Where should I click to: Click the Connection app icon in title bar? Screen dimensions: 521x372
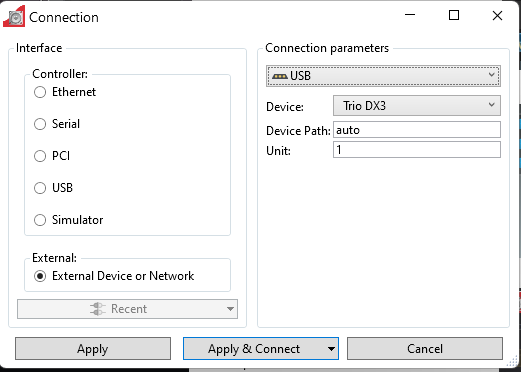coord(14,17)
